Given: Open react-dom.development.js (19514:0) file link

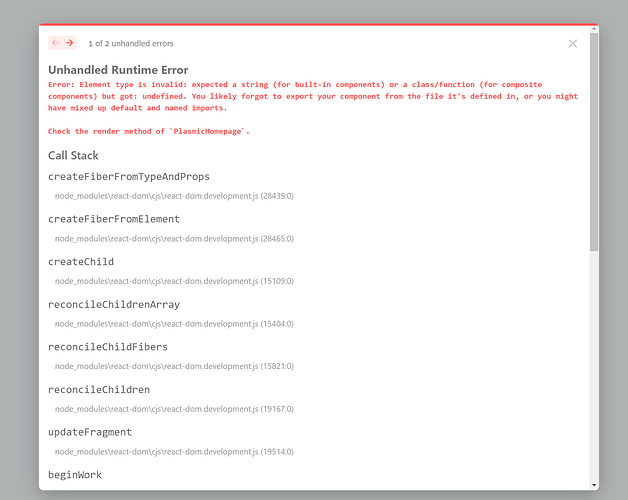Looking at the screenshot, I should coord(174,452).
